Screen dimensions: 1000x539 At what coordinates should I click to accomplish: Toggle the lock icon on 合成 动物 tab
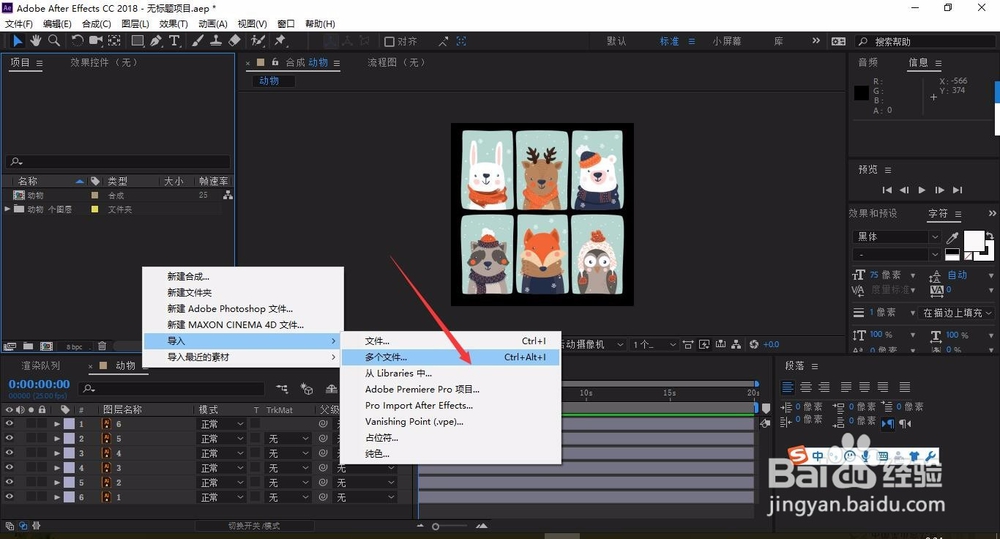coord(275,63)
